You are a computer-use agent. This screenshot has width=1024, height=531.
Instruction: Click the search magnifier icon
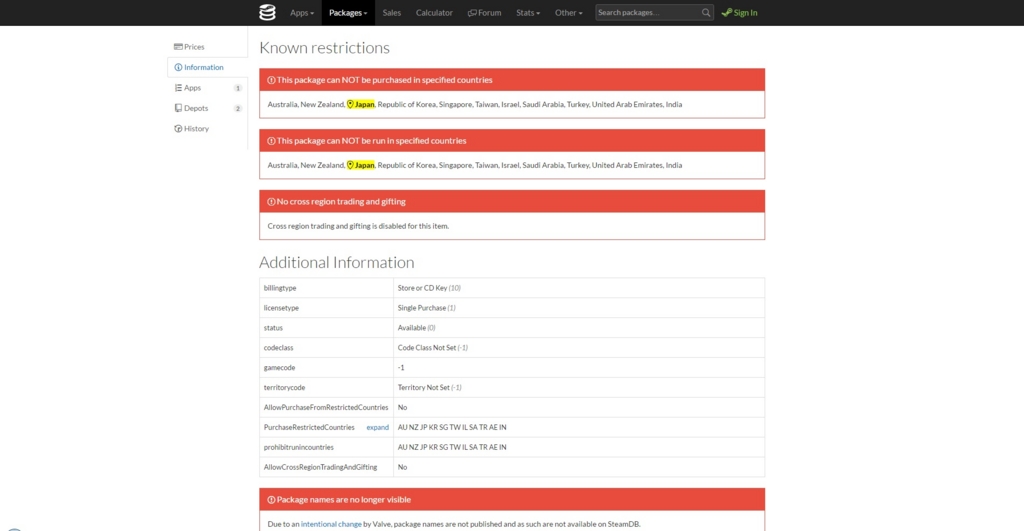[706, 12]
